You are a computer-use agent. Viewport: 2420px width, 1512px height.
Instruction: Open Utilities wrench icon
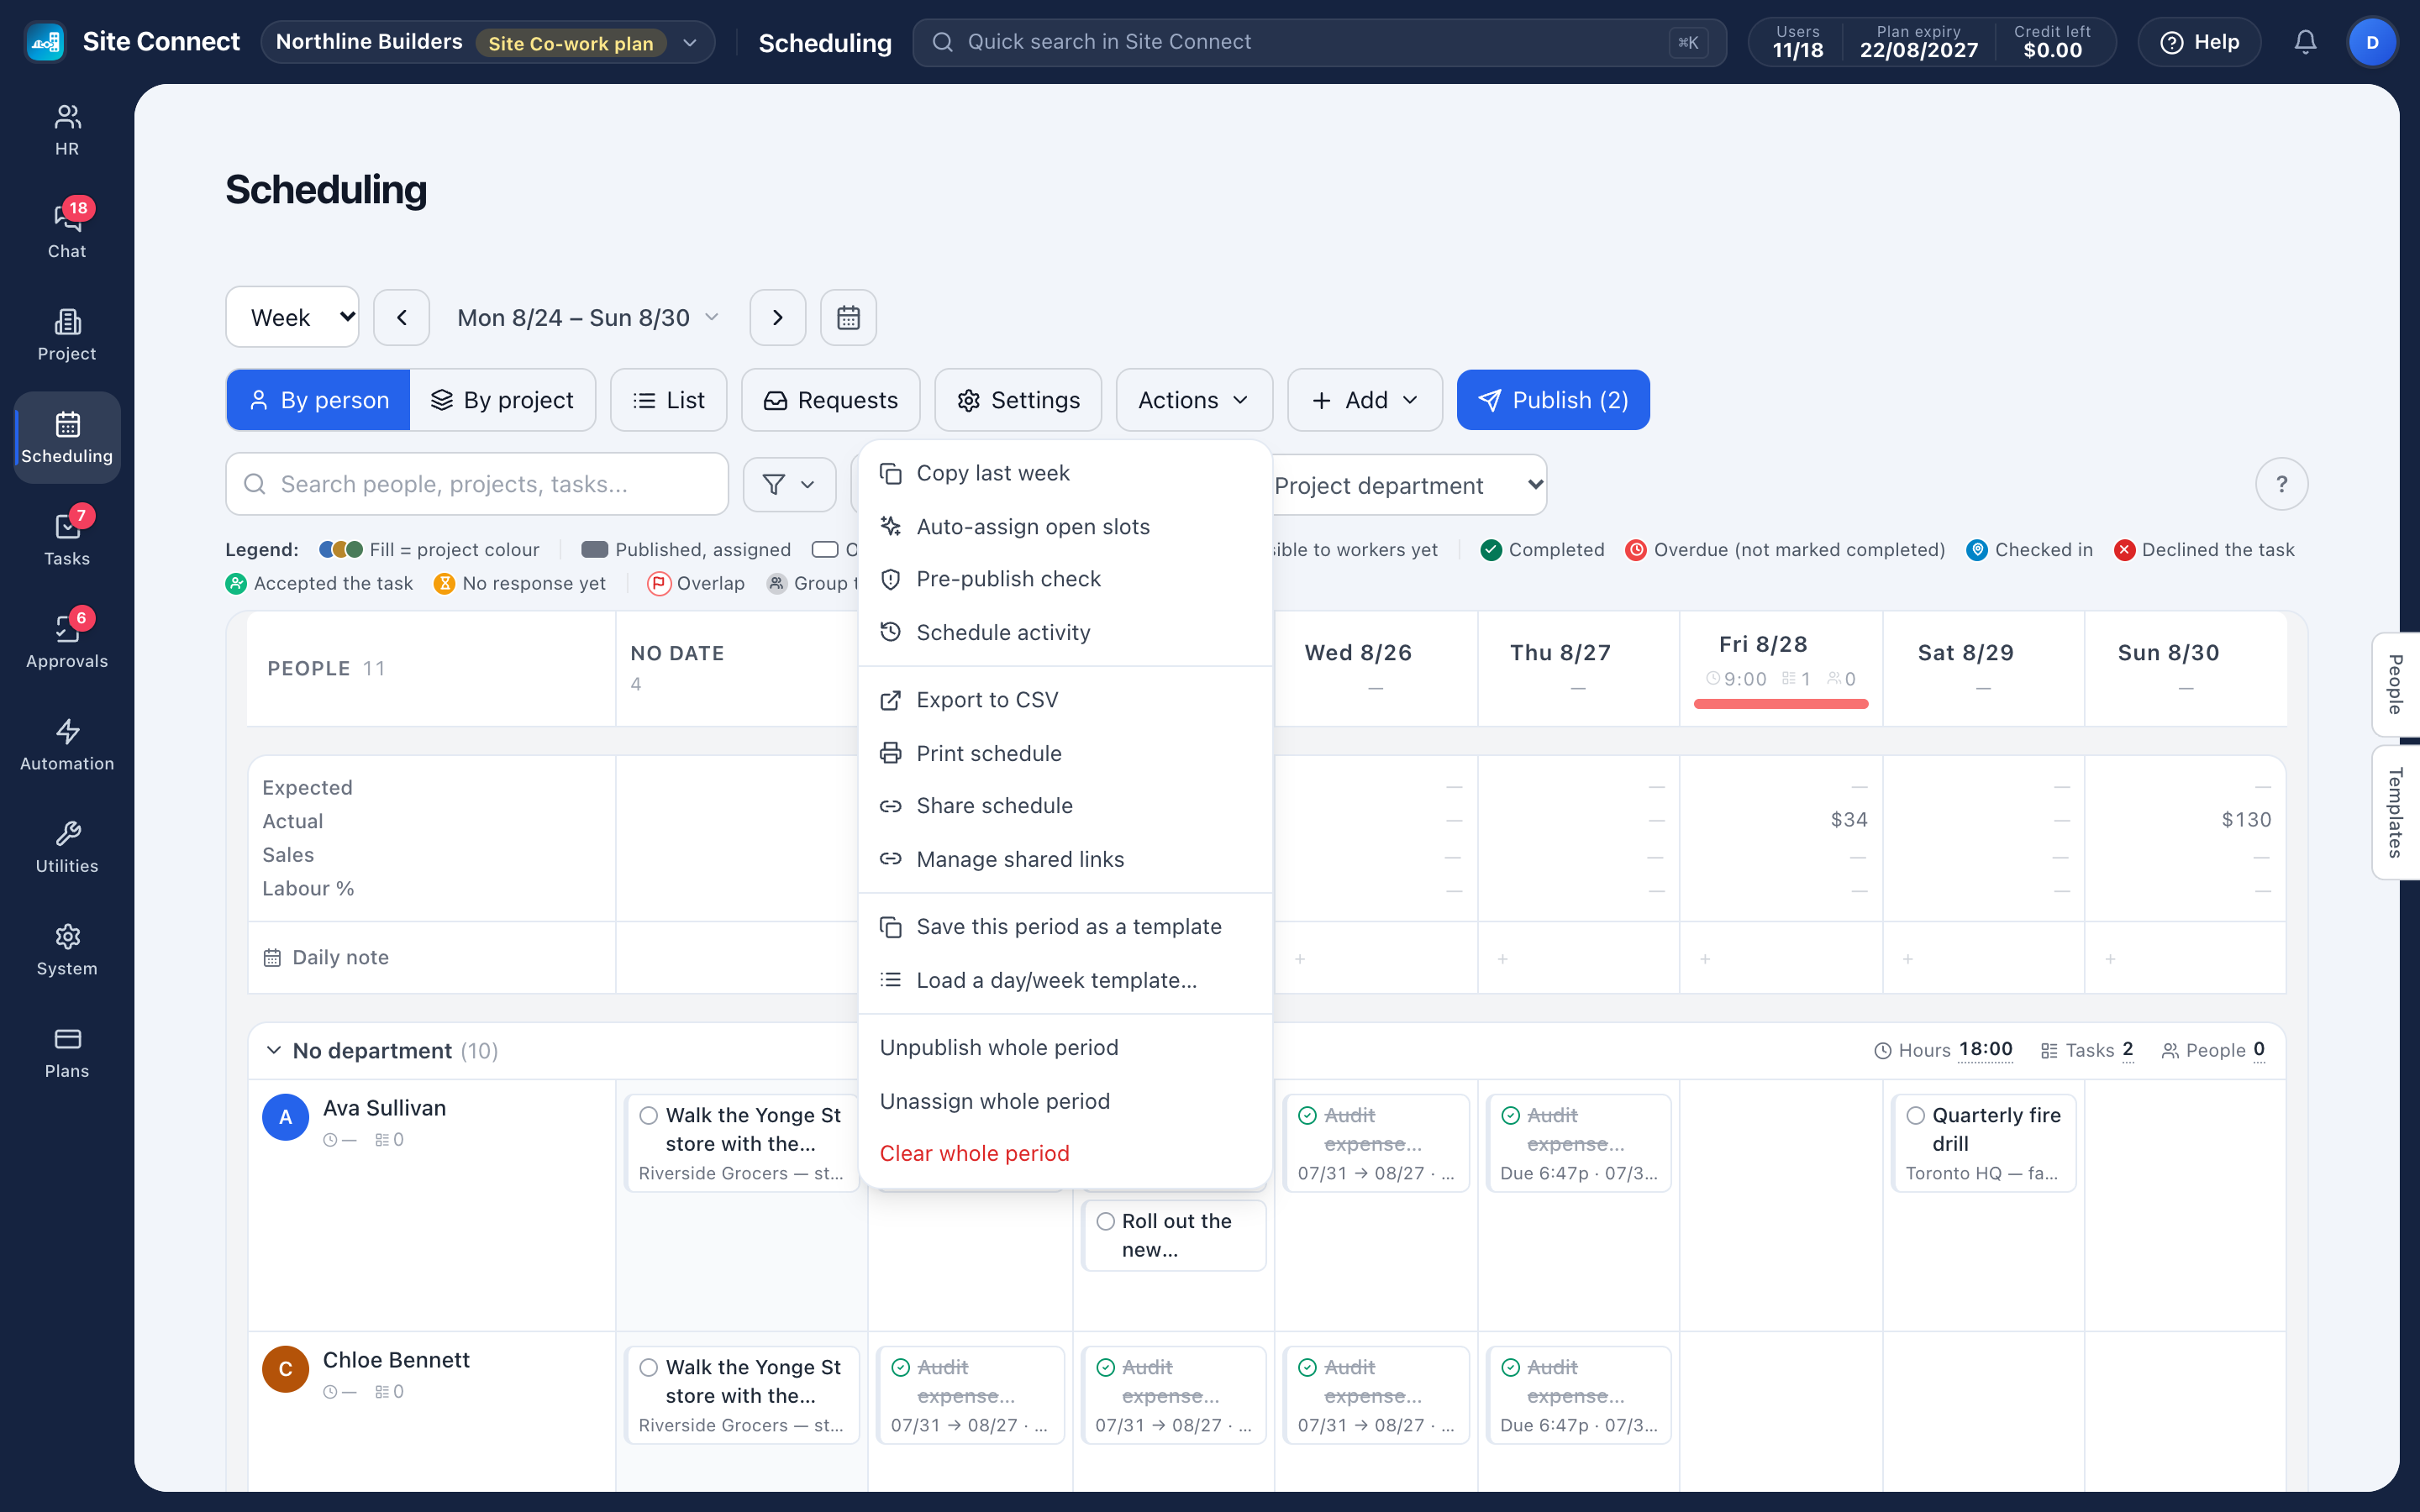(x=67, y=847)
